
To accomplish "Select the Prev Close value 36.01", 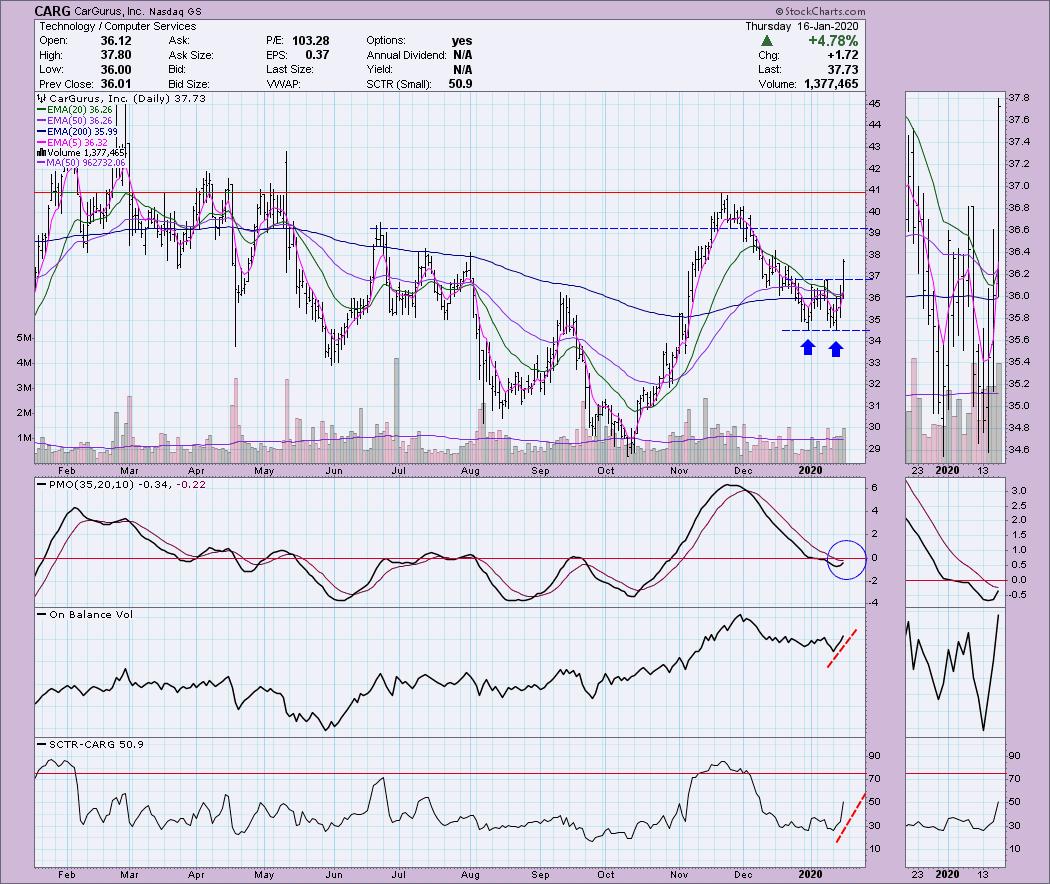I will [116, 84].
